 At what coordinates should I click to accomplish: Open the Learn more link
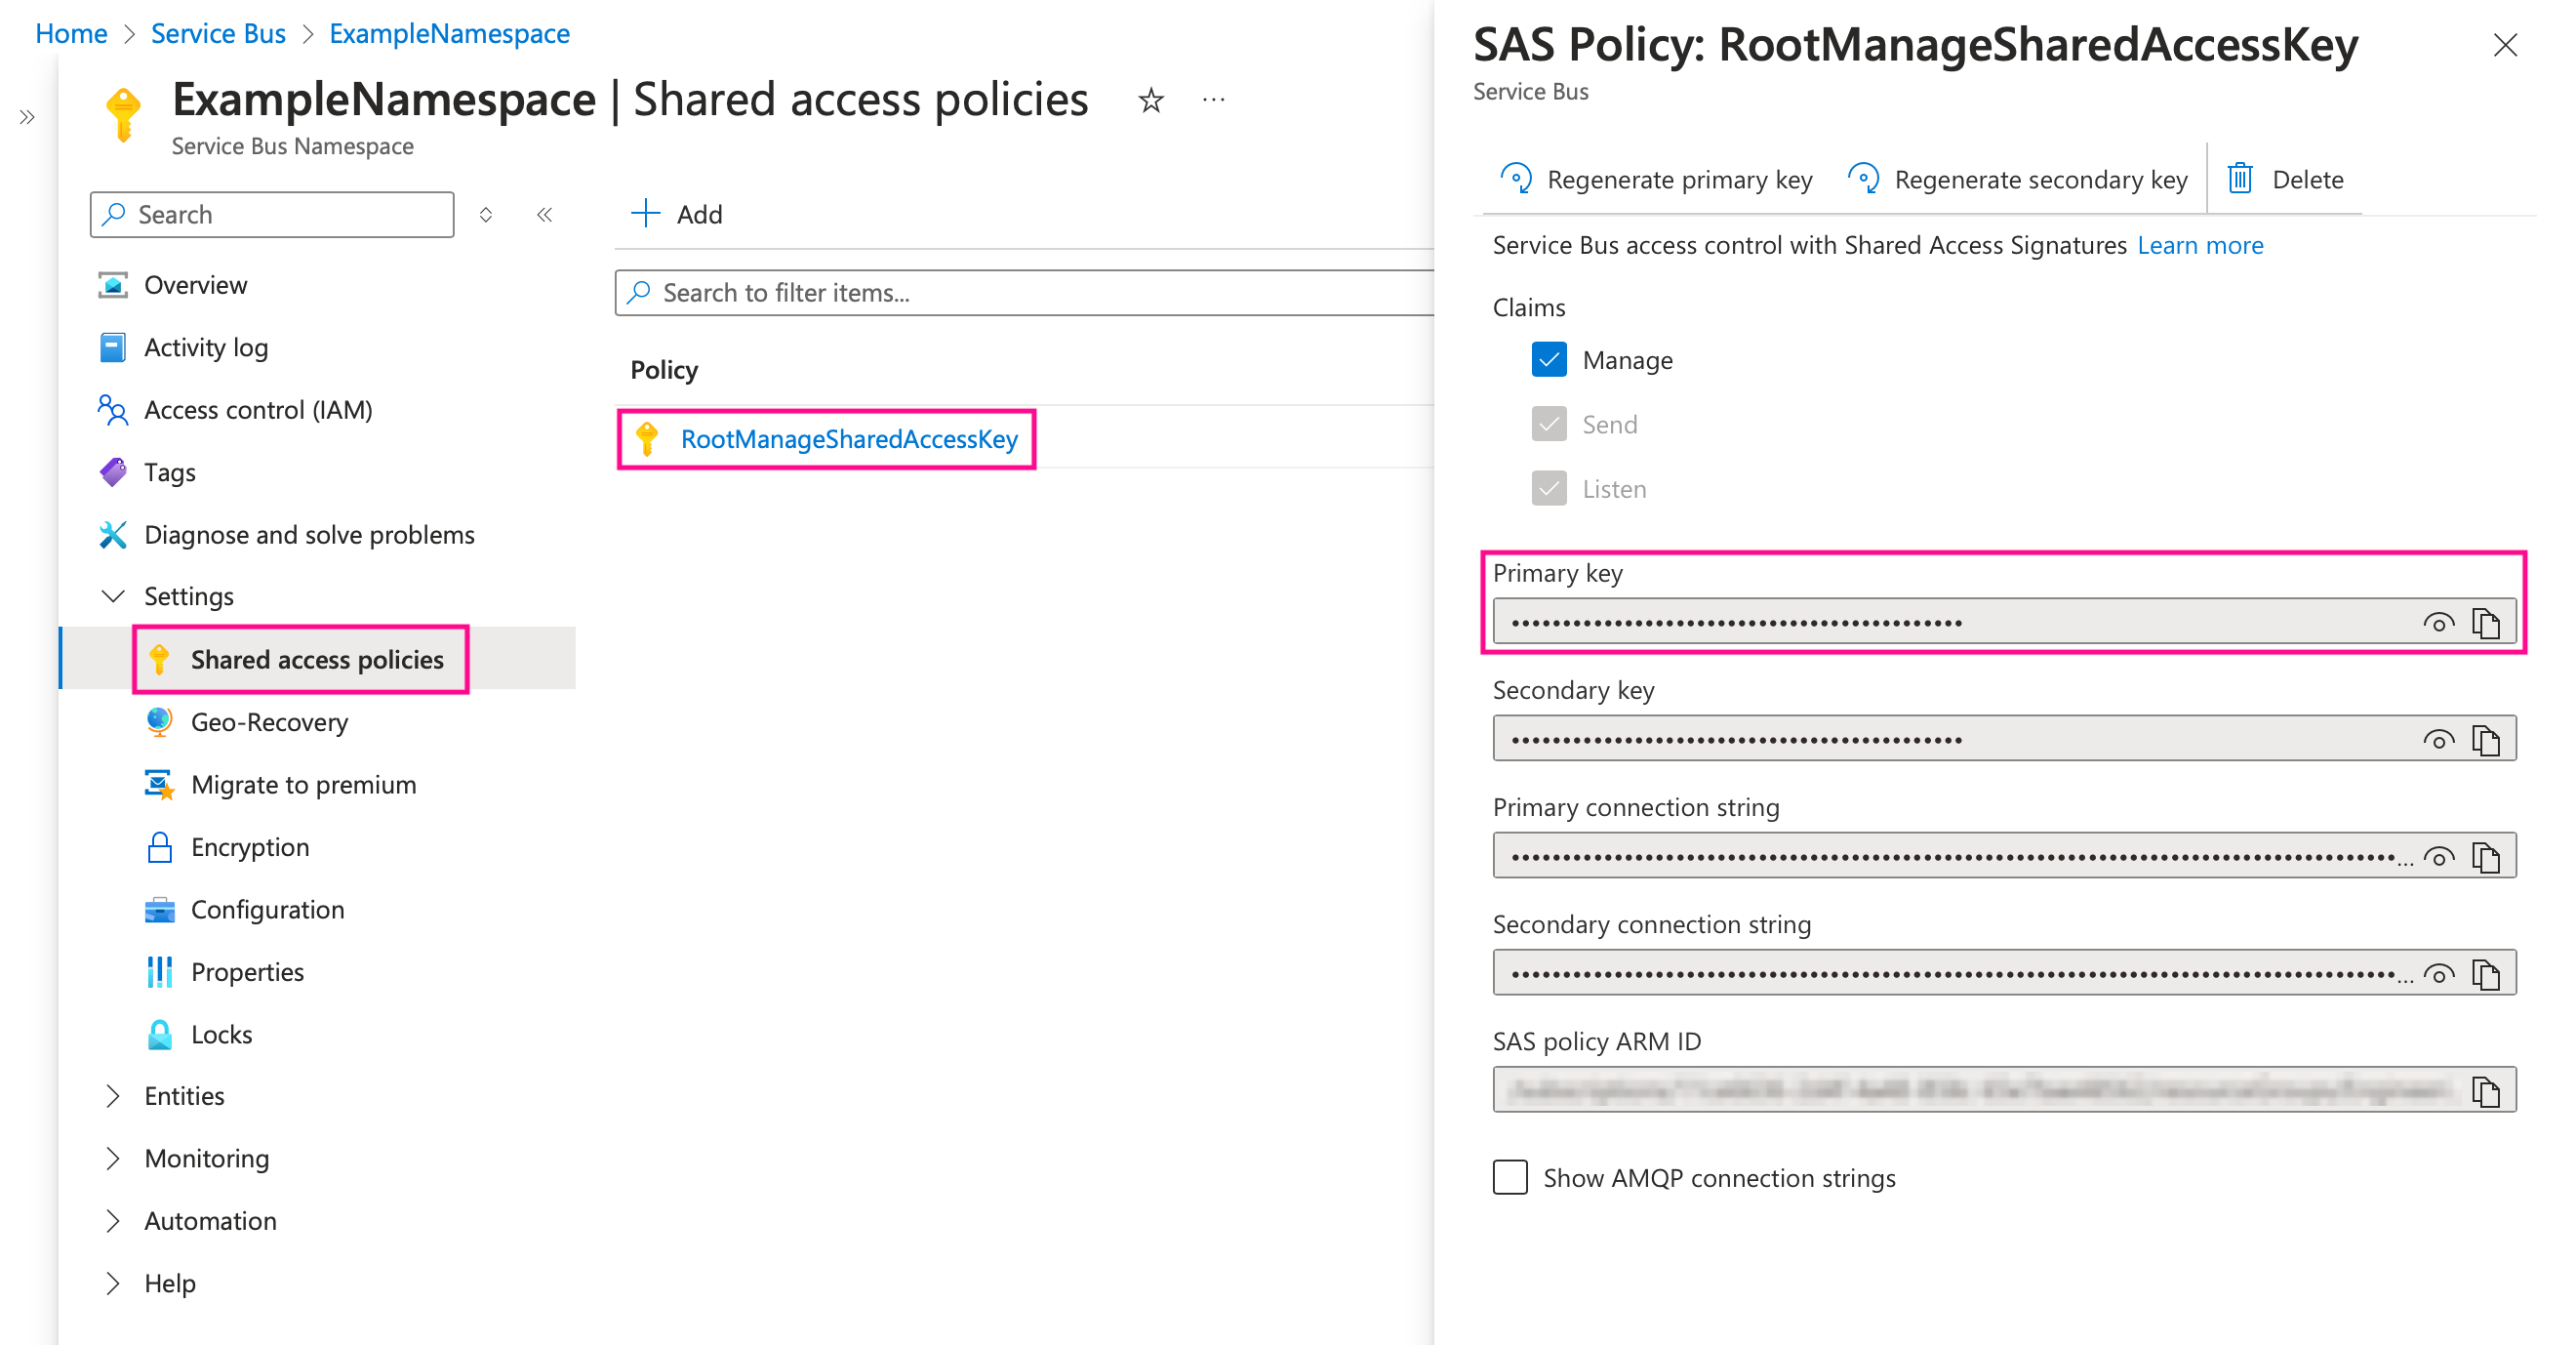pos(2200,246)
